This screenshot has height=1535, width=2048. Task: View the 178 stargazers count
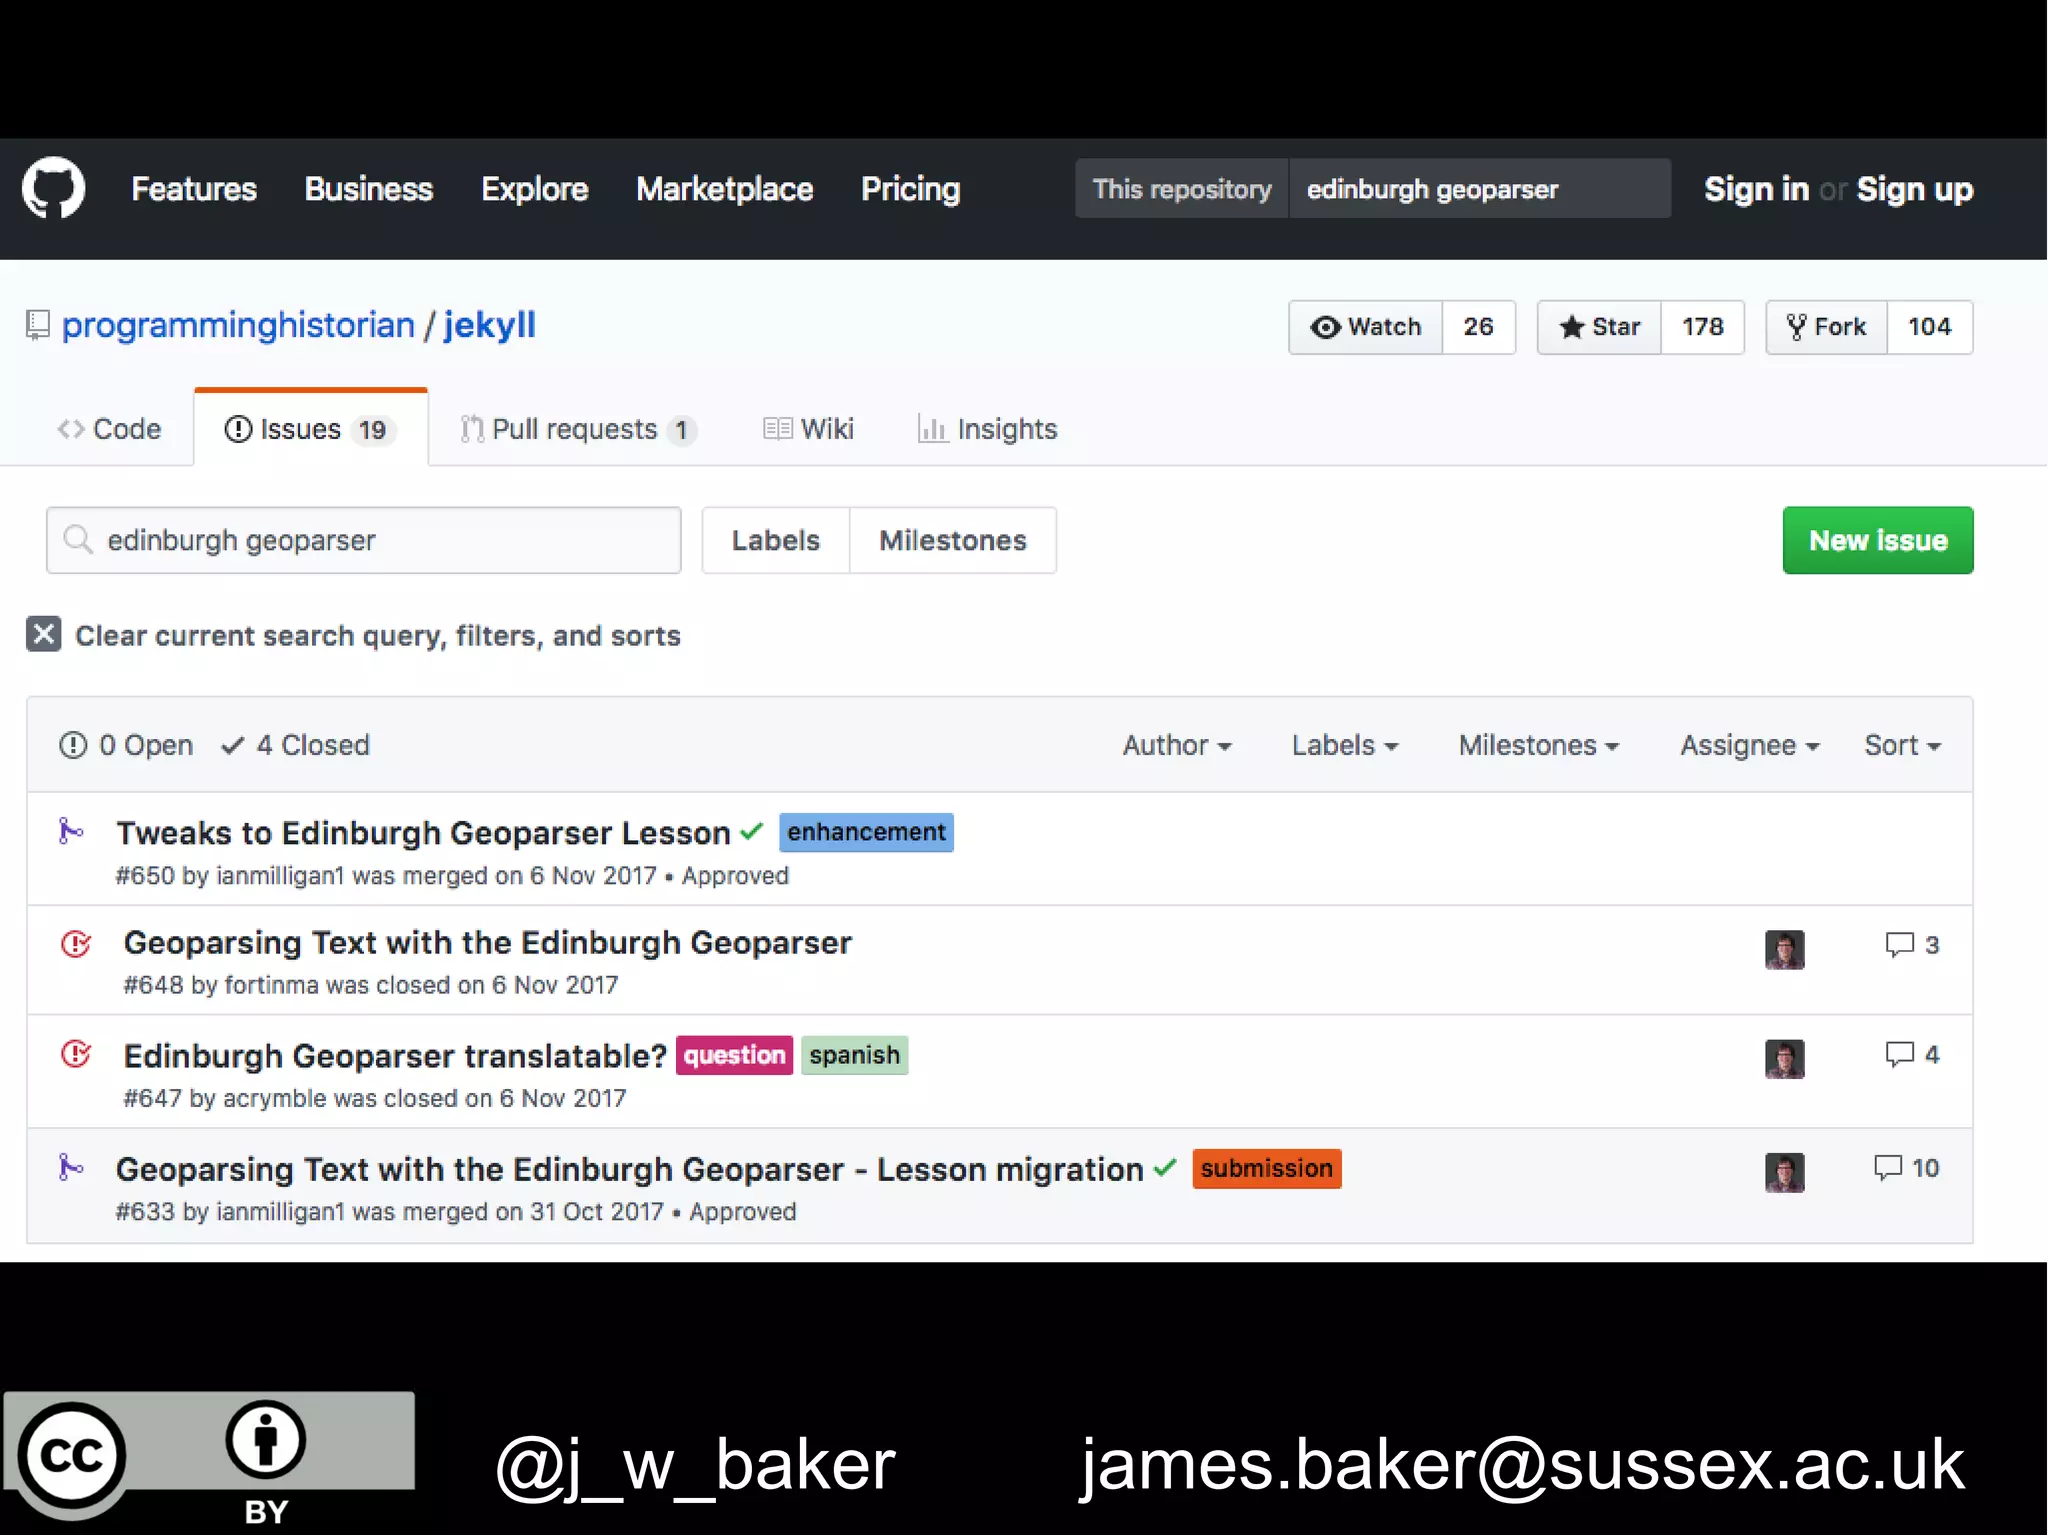coord(1703,327)
